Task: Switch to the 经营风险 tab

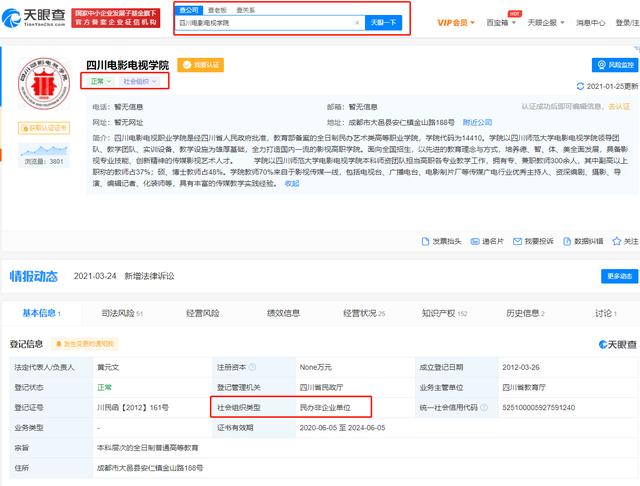Action: [x=202, y=313]
